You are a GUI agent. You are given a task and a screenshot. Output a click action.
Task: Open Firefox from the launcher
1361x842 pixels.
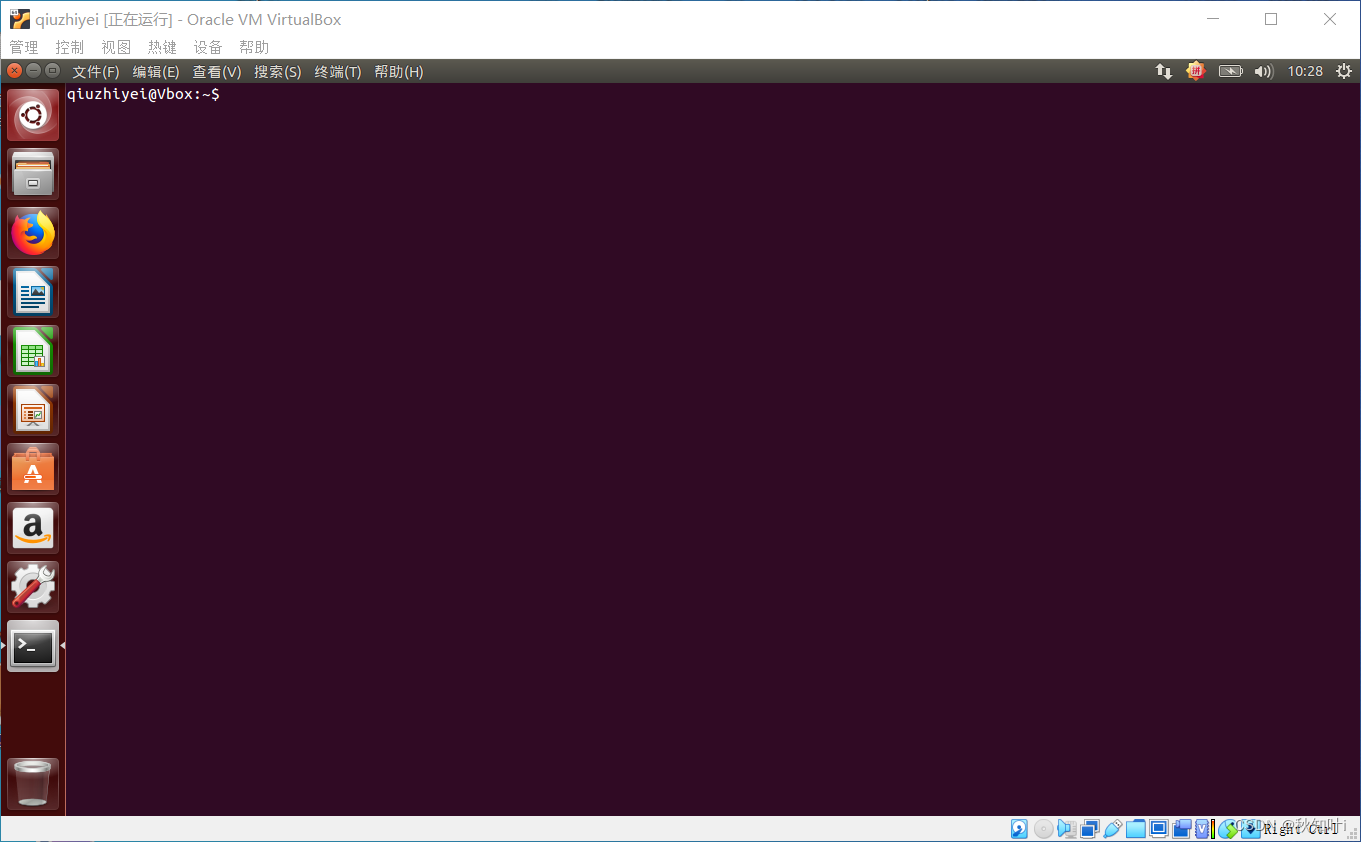[32, 232]
